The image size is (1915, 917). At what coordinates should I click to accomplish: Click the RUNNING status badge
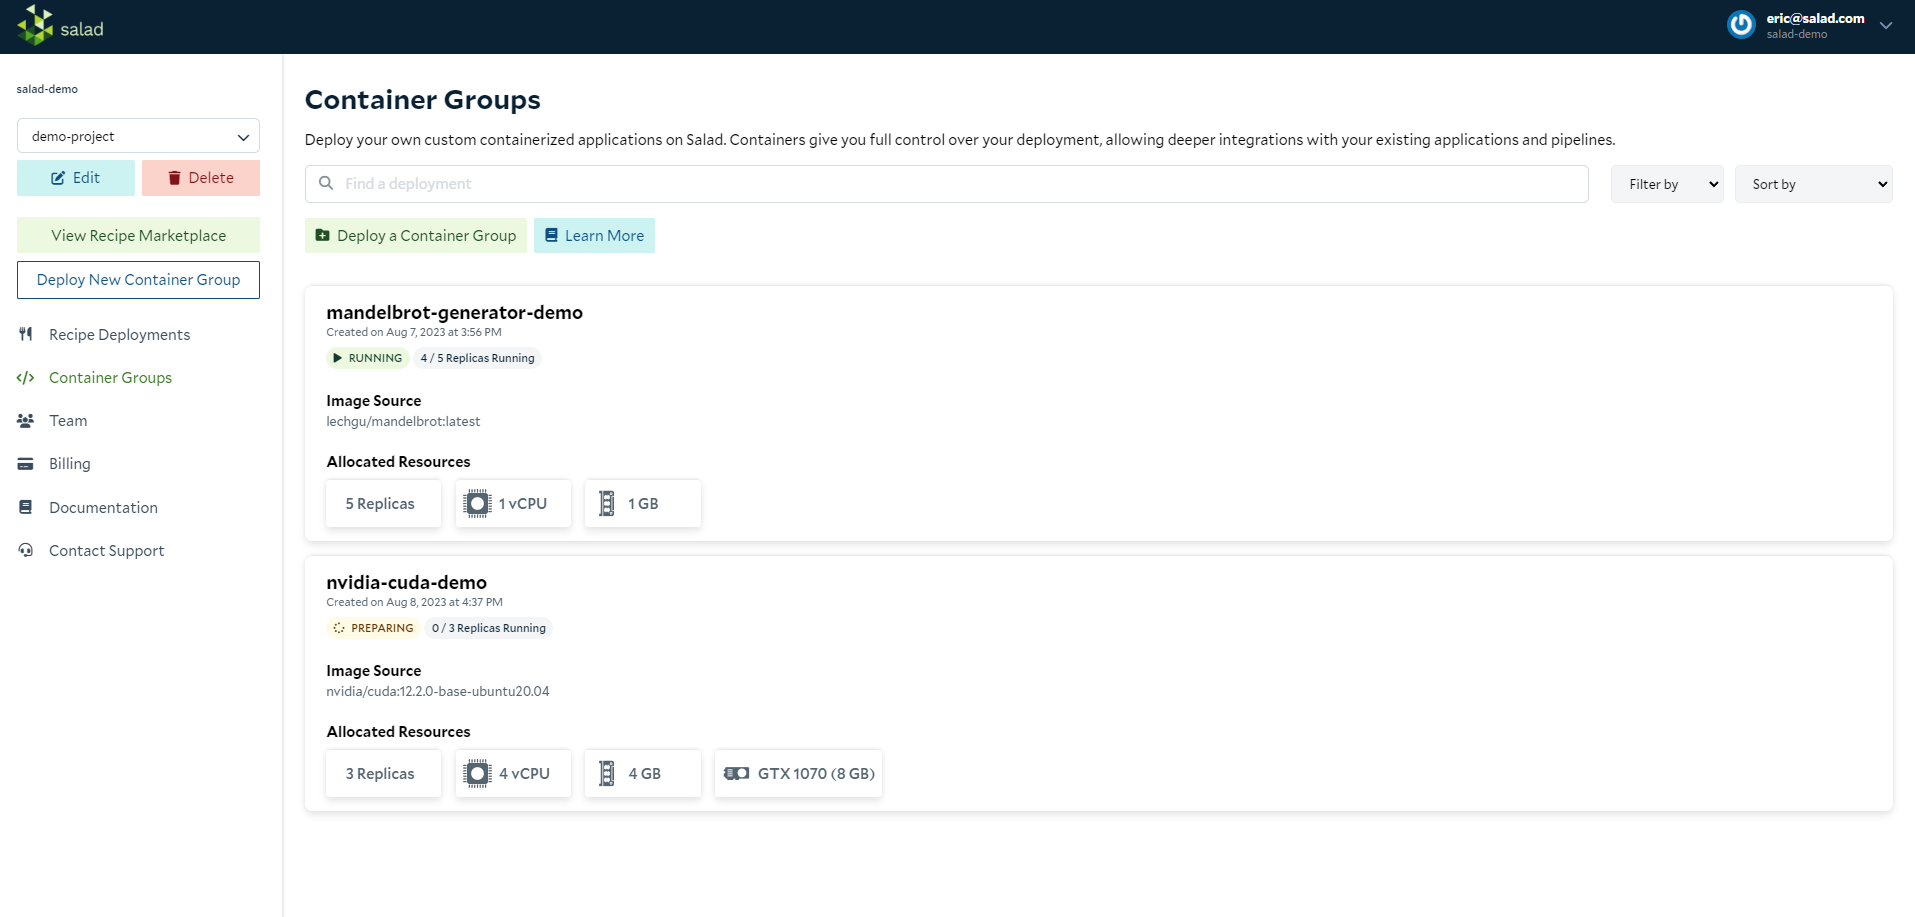[x=367, y=358]
